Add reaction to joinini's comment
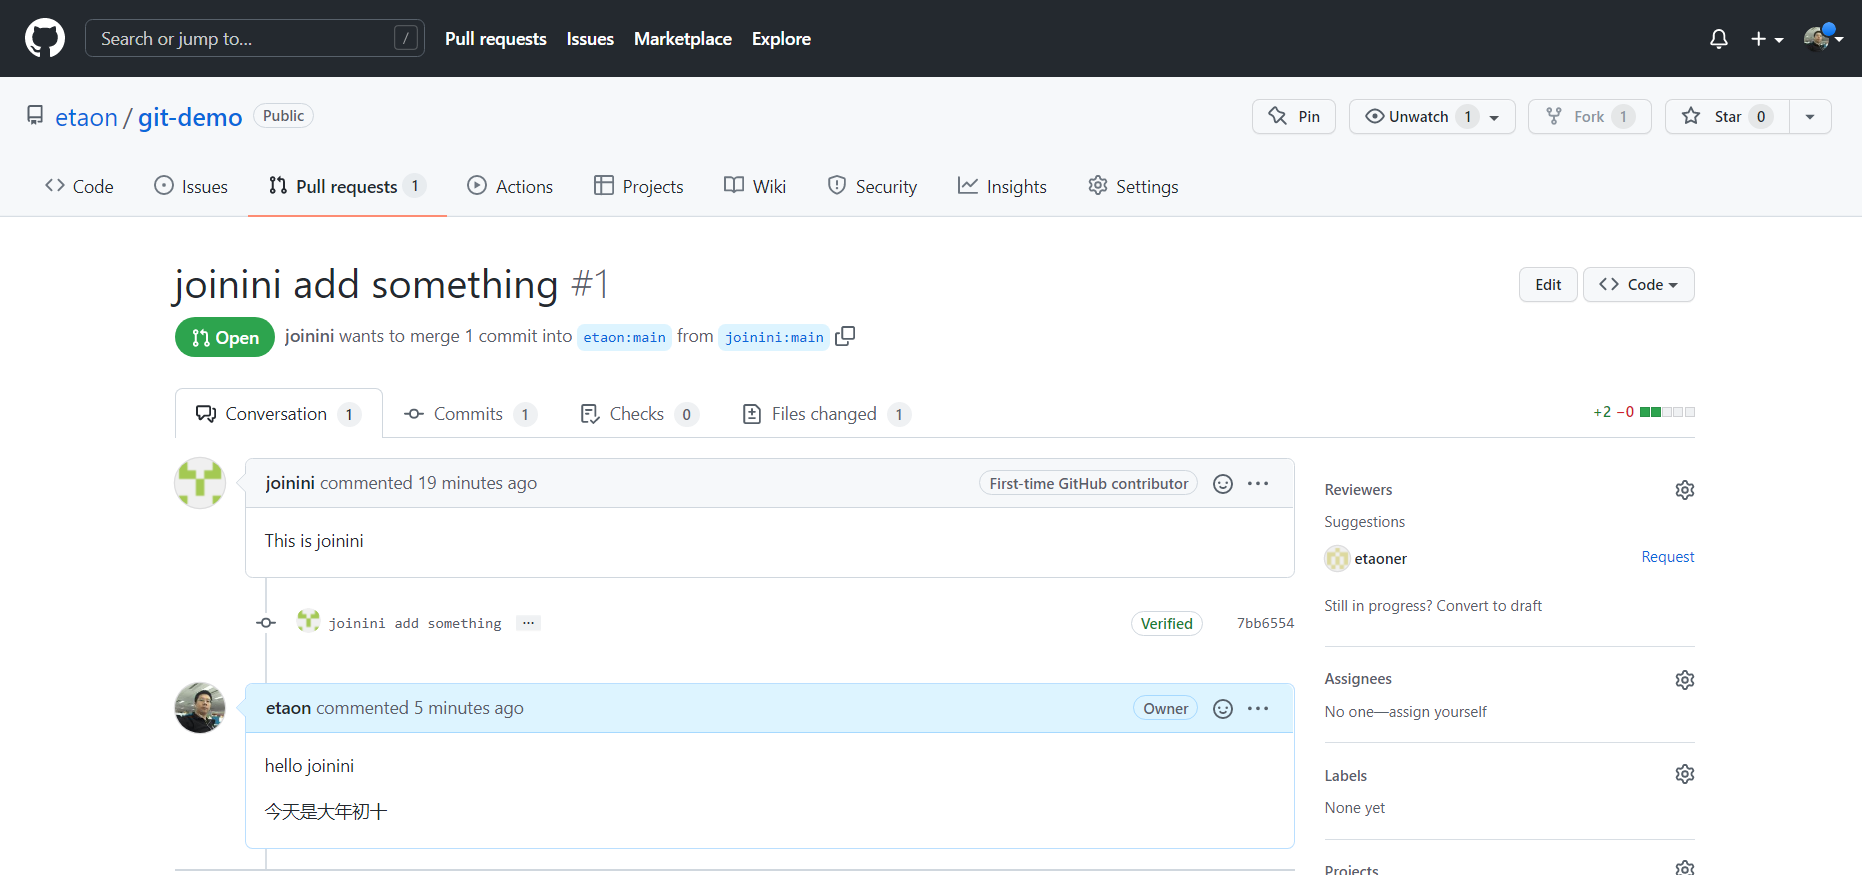Screen dimensions: 1862x875 [x=1222, y=484]
